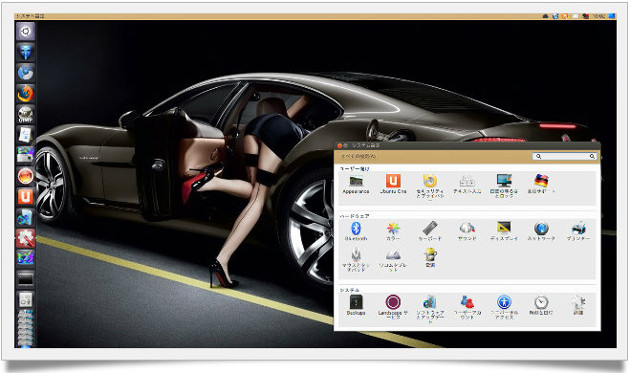Open Landscape Service settings
630x373 pixels.
(393, 307)
